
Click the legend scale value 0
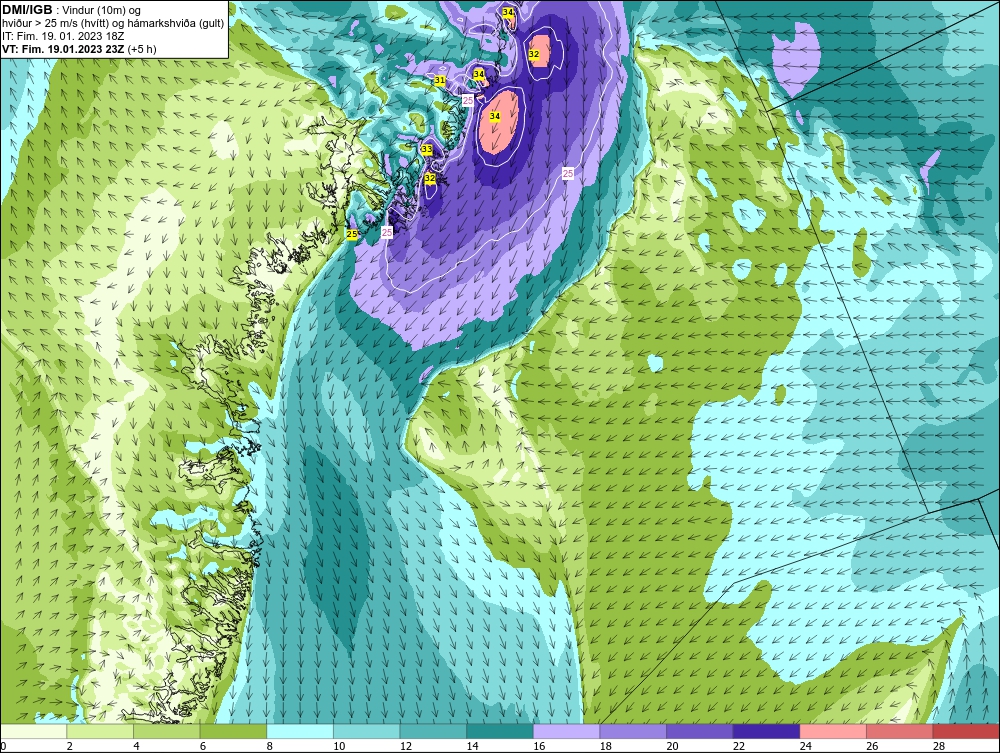3,746
